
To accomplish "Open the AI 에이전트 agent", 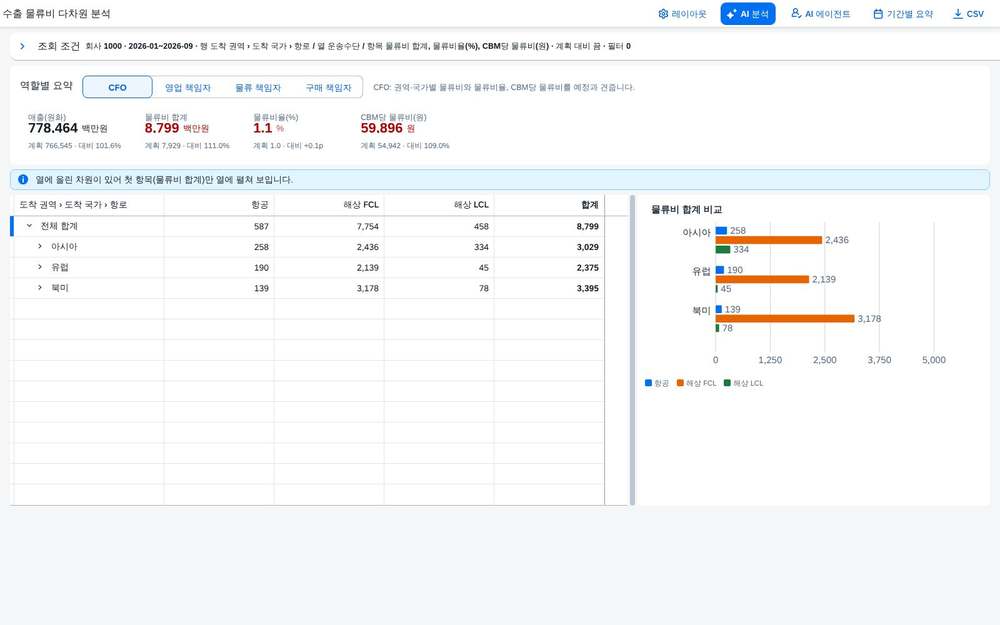I will [x=820, y=14].
